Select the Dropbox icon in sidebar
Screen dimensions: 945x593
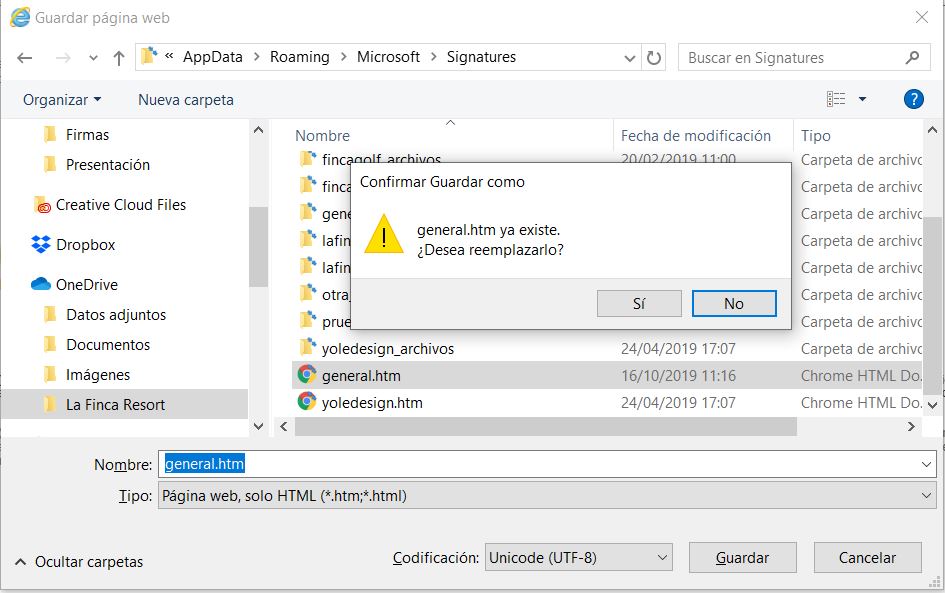pyautogui.click(x=41, y=245)
